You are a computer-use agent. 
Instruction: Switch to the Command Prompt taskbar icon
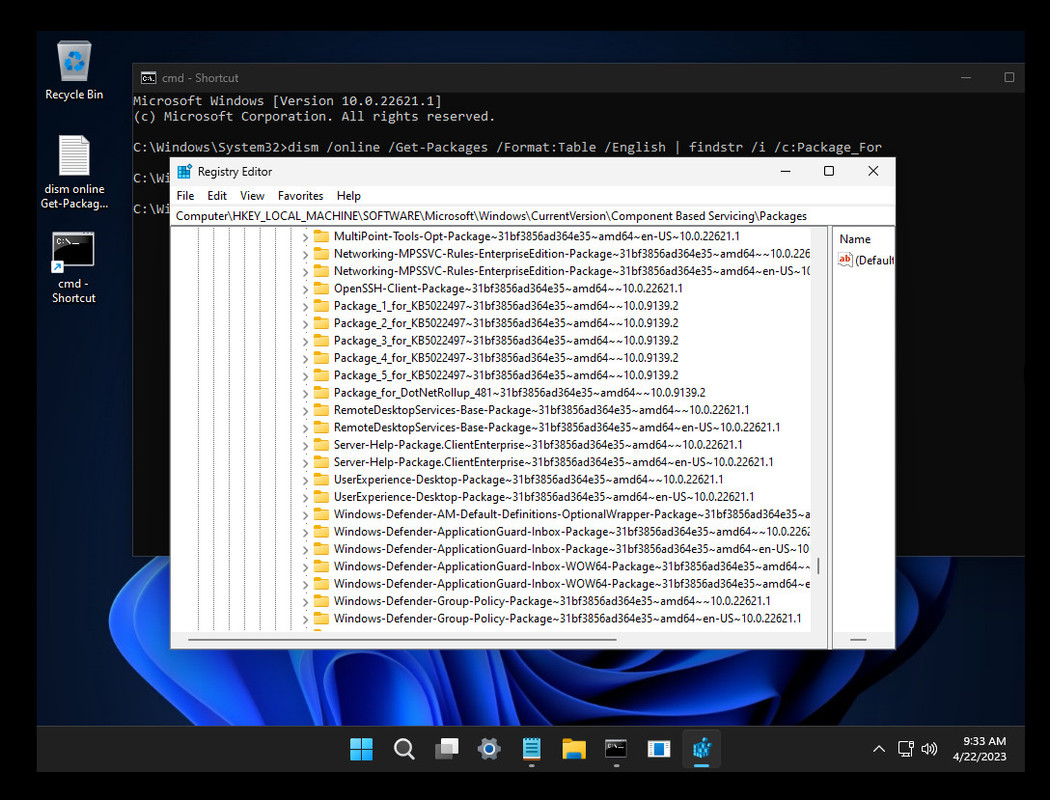pyautogui.click(x=616, y=748)
